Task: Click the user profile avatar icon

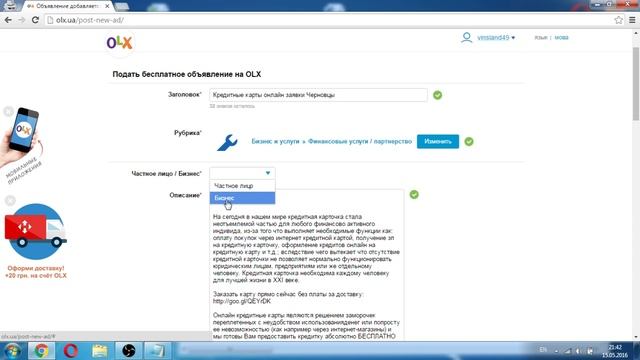Action: [467, 38]
